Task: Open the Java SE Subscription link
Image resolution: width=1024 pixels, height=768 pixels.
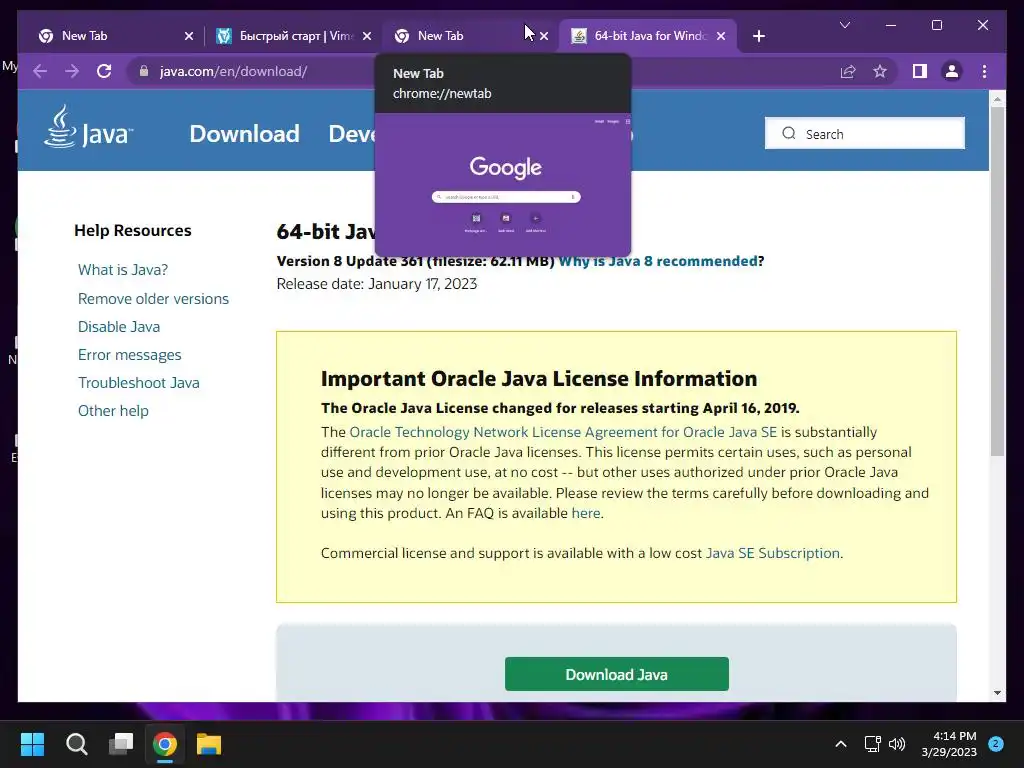Action: tap(773, 553)
